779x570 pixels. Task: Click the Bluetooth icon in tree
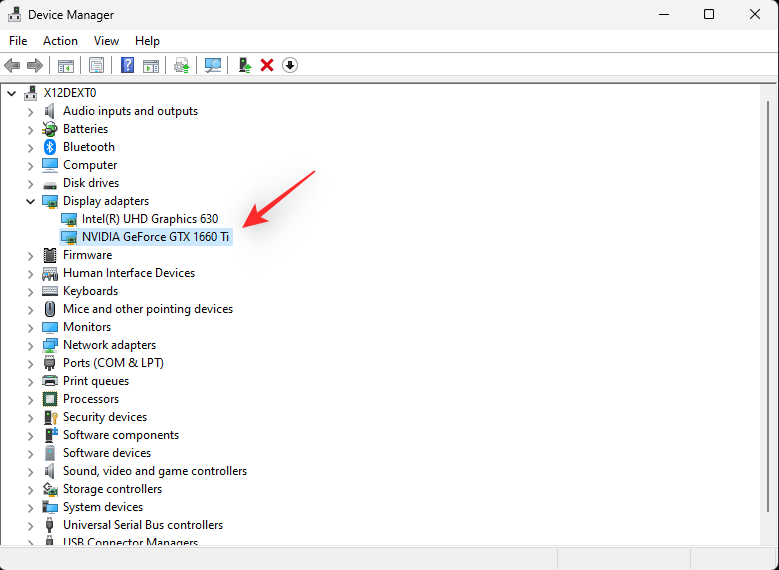[50, 147]
